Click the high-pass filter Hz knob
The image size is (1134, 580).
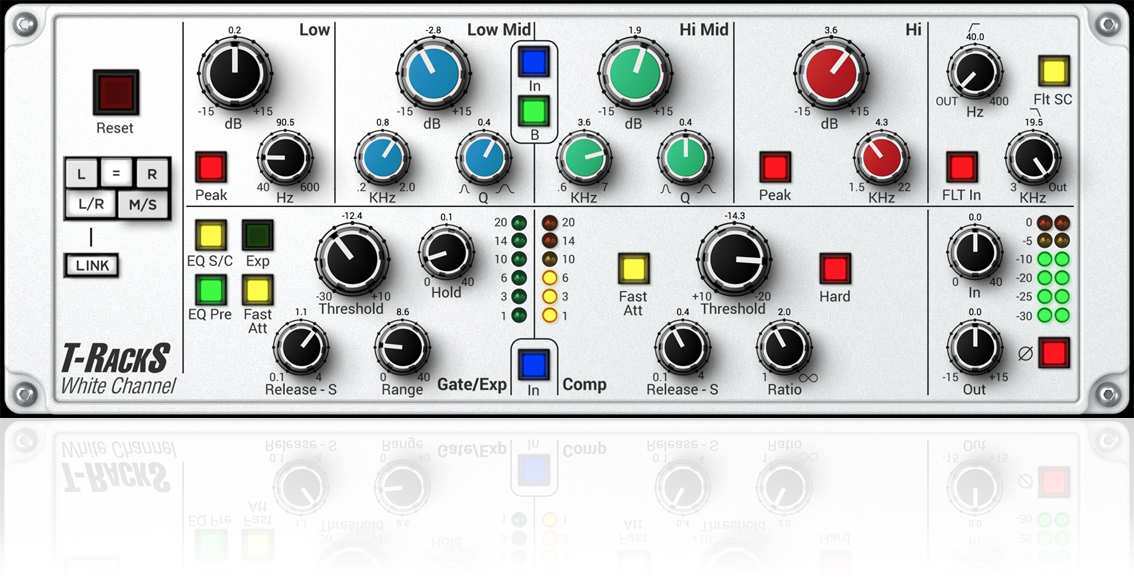pos(975,72)
